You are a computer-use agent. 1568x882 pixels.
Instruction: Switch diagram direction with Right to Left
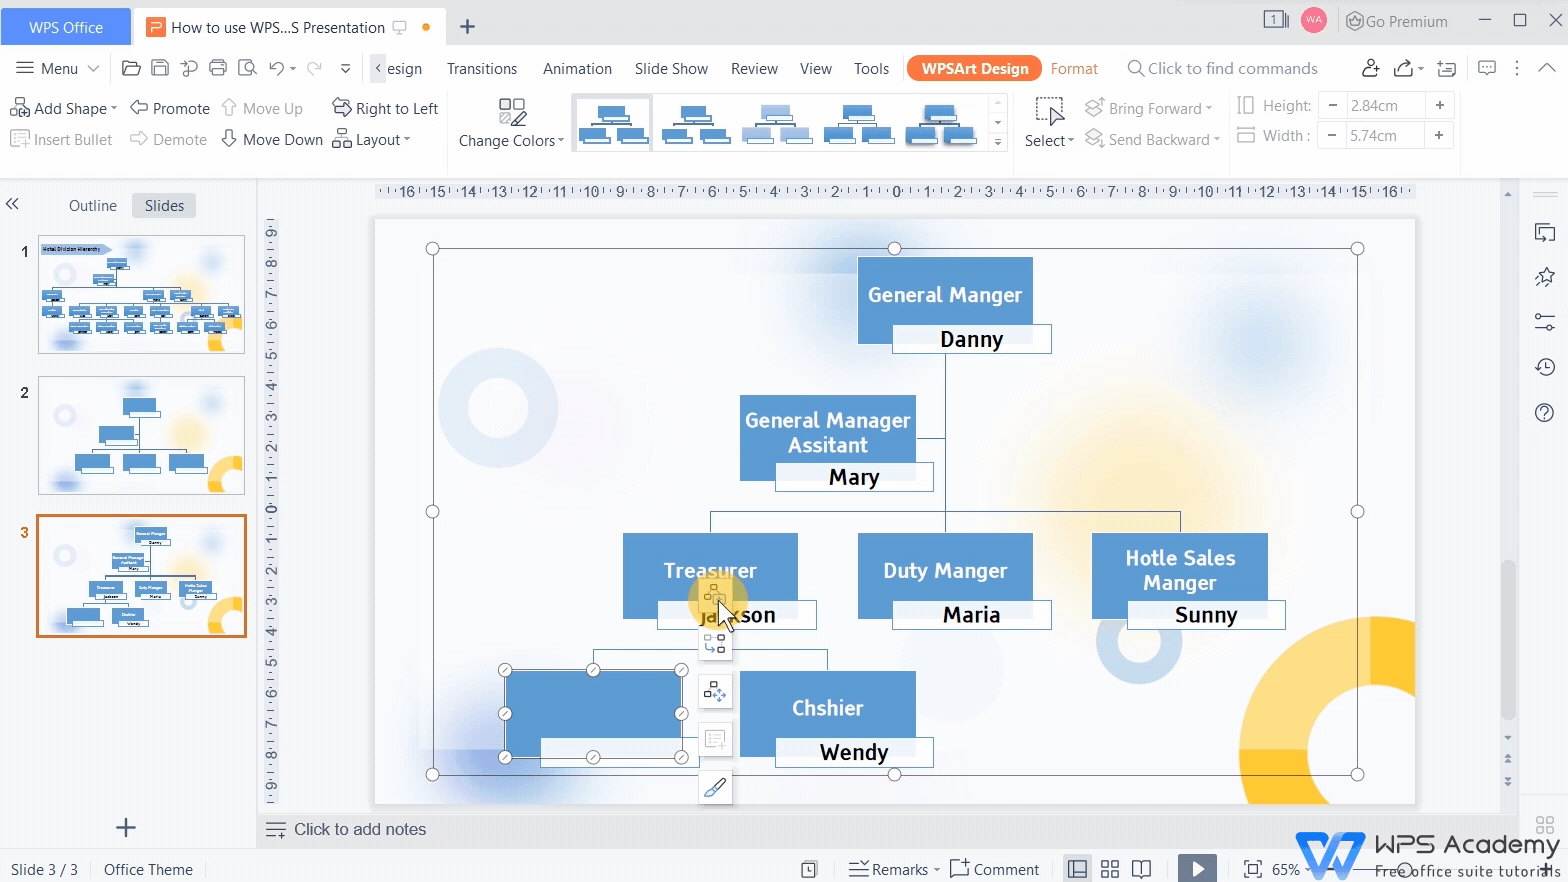[x=385, y=108]
